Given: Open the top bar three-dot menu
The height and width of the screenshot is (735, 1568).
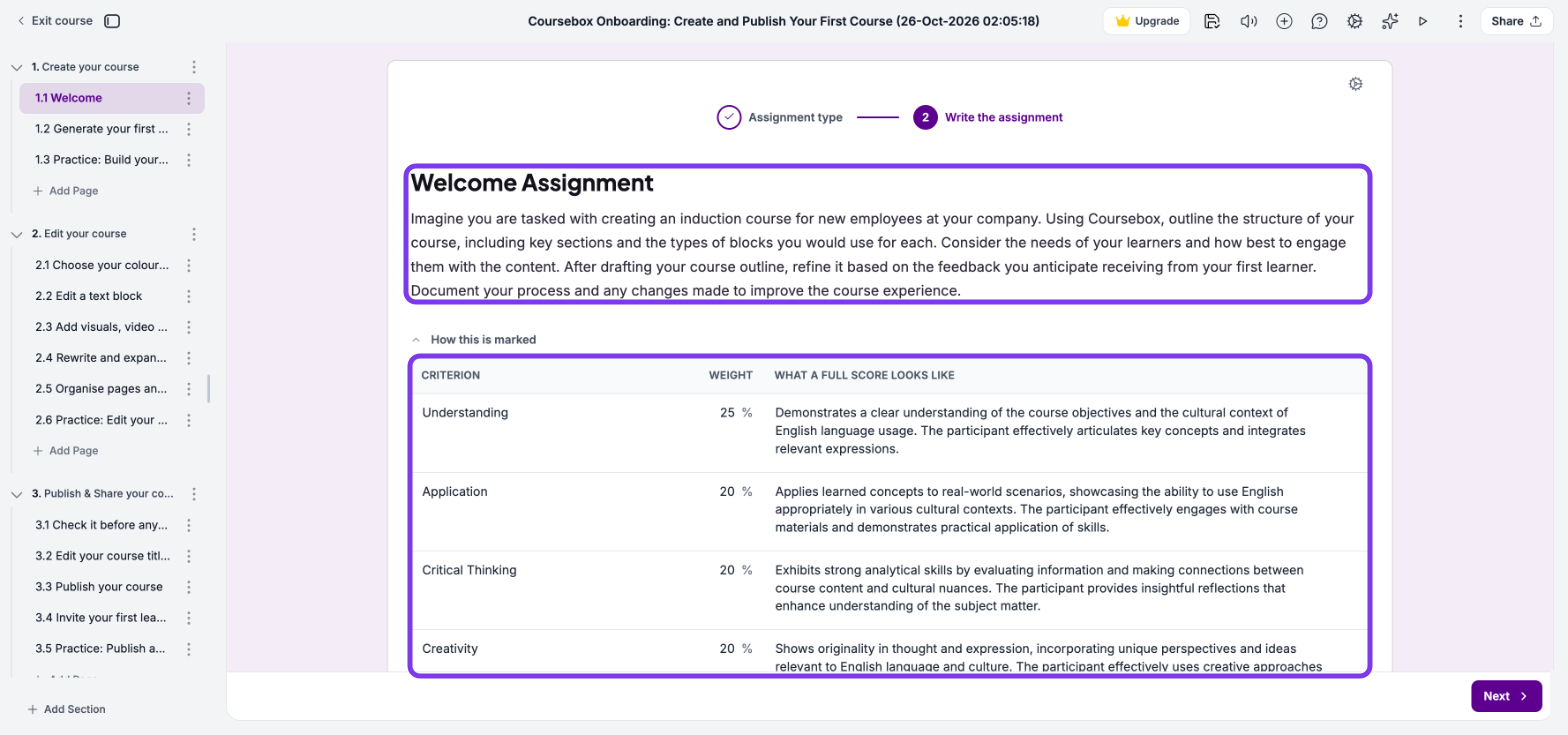Looking at the screenshot, I should tap(1460, 21).
